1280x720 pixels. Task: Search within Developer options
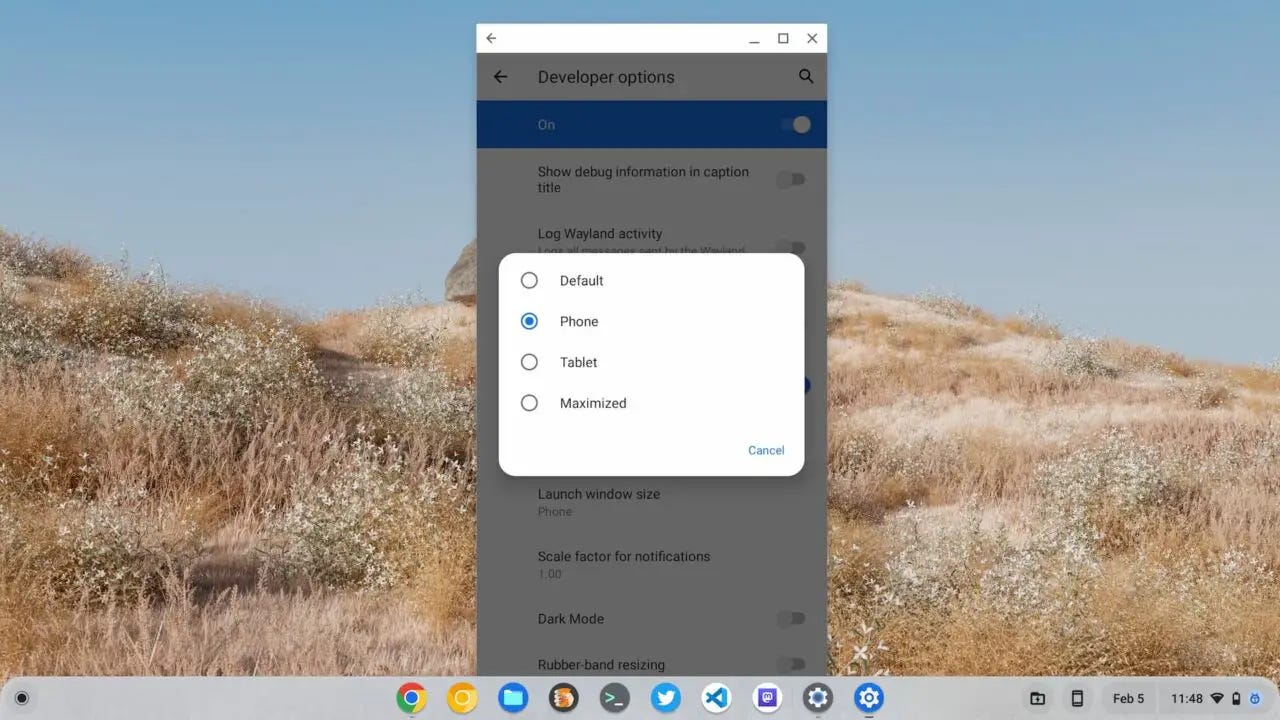(806, 76)
